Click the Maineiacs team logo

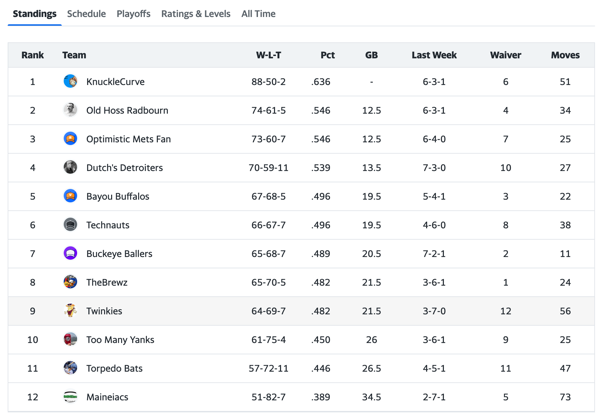pyautogui.click(x=70, y=397)
